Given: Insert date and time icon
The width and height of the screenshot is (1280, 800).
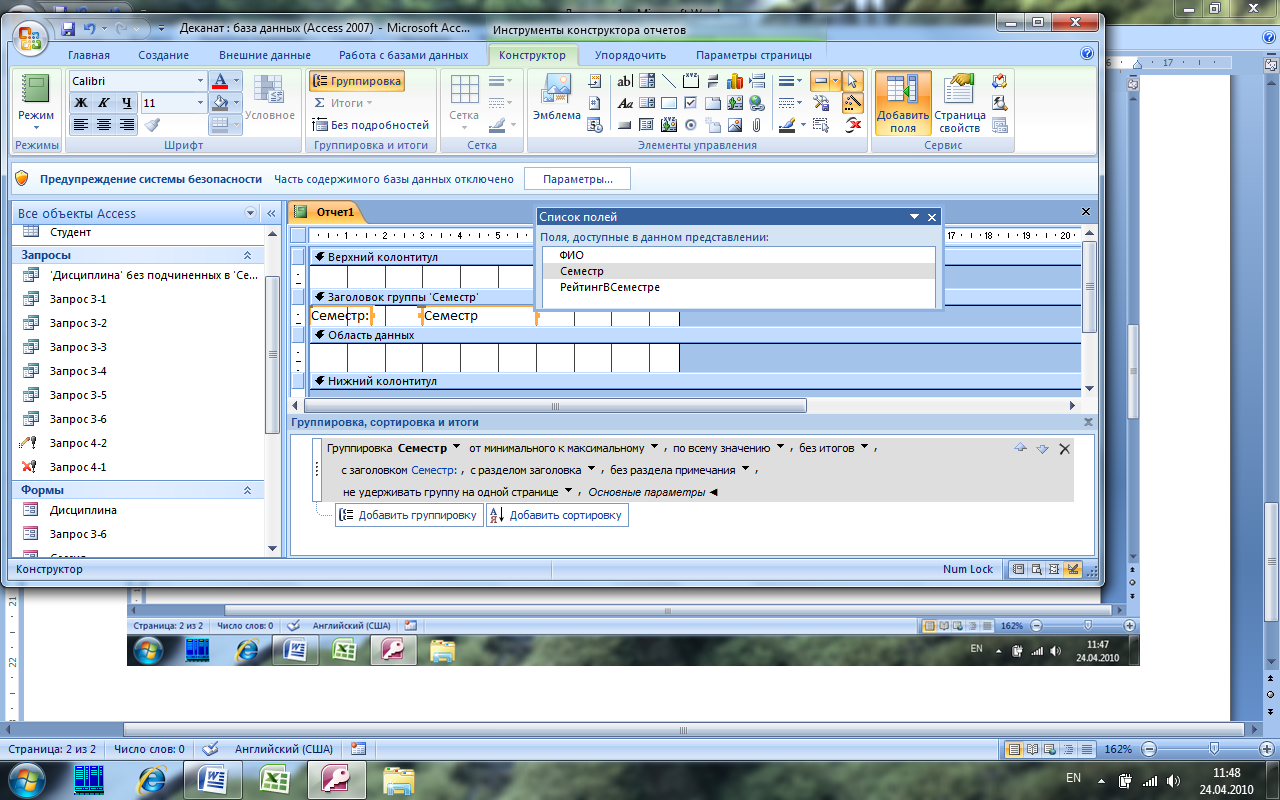Looking at the screenshot, I should [595, 125].
